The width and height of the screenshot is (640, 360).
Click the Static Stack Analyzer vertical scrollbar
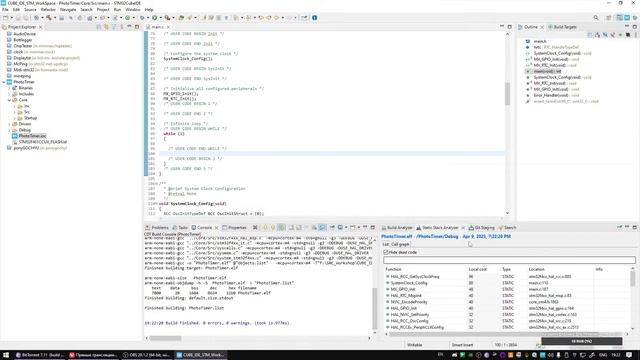(x=633, y=278)
